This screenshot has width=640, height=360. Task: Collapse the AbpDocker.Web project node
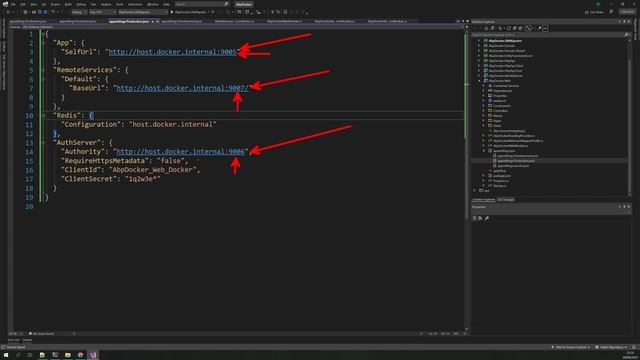pyautogui.click(x=480, y=81)
